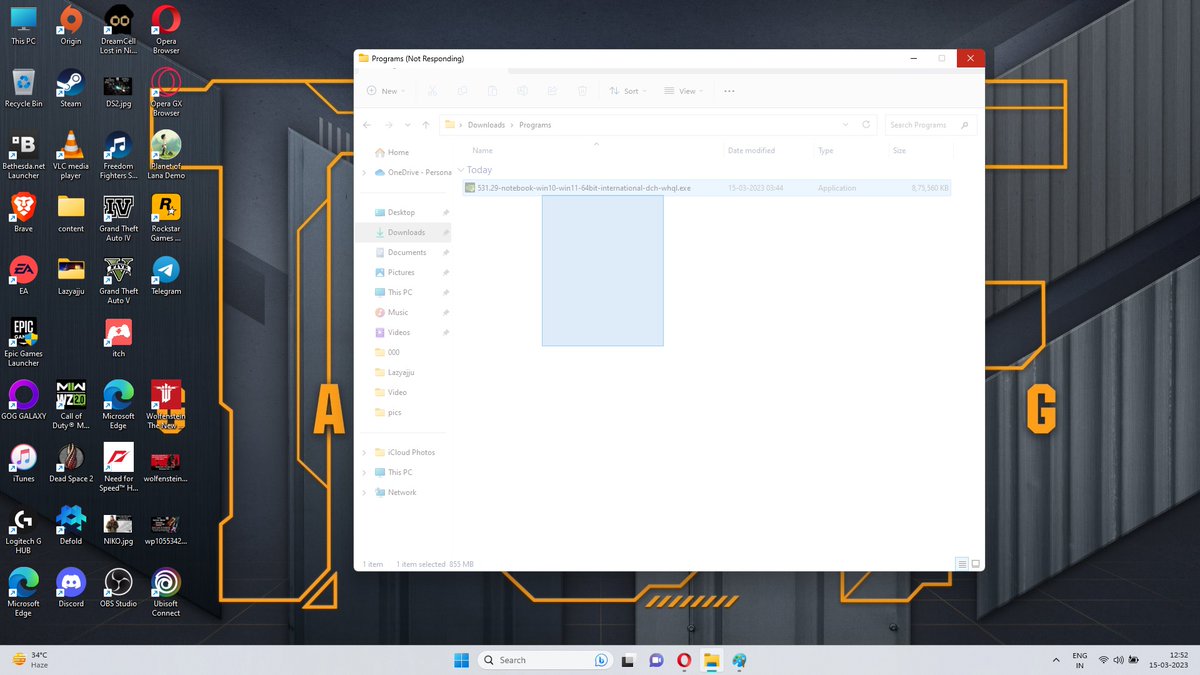The image size is (1200, 675).
Task: Cut the selected file using toolbar icon
Action: tap(432, 90)
